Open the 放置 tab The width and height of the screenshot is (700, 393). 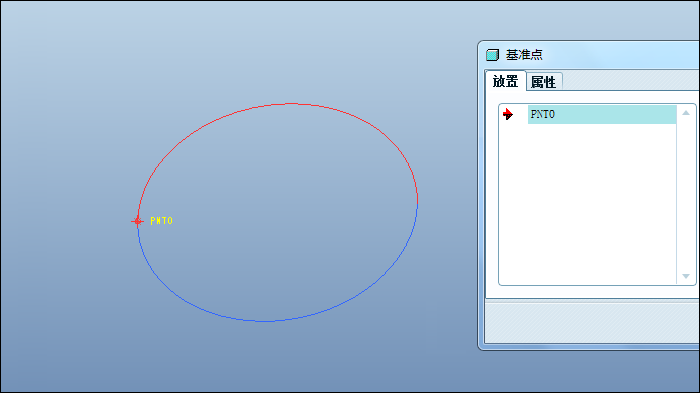tap(505, 81)
